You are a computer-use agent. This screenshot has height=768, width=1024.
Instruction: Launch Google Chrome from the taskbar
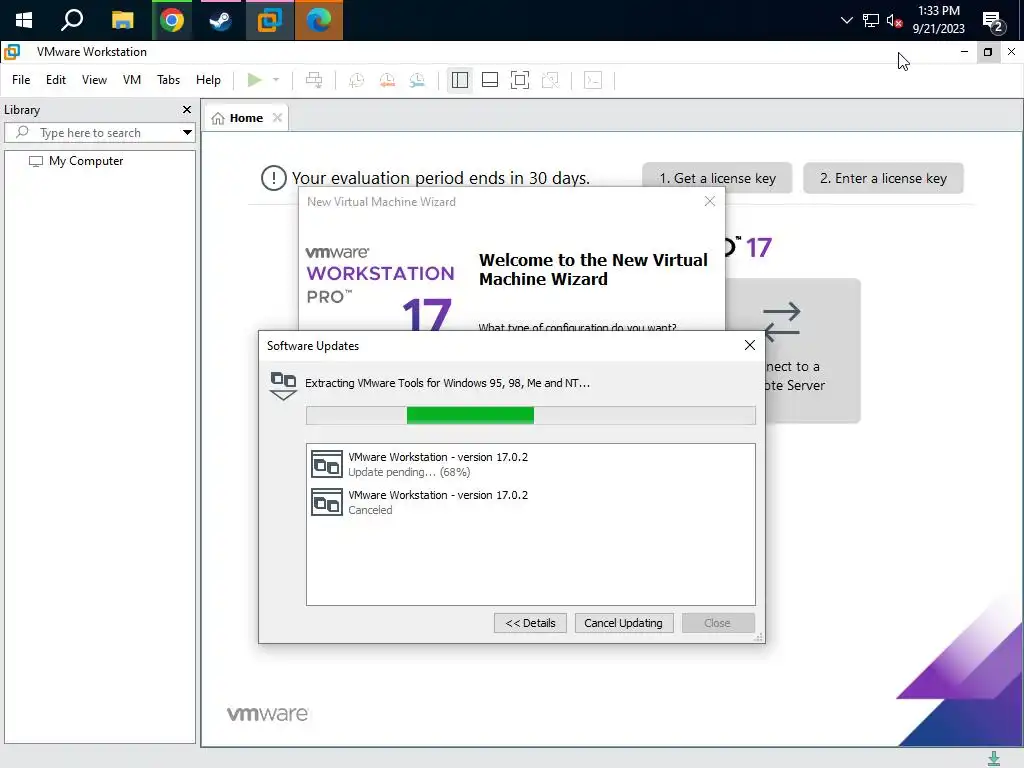click(172, 20)
